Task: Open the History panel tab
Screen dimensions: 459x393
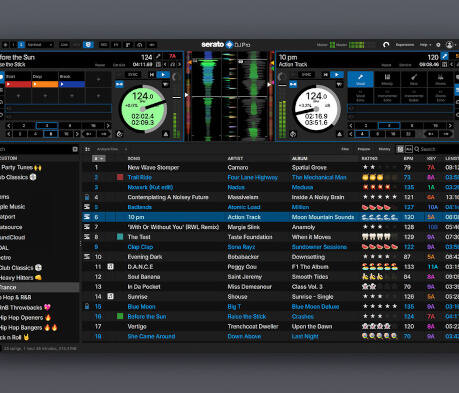Action: (x=384, y=149)
